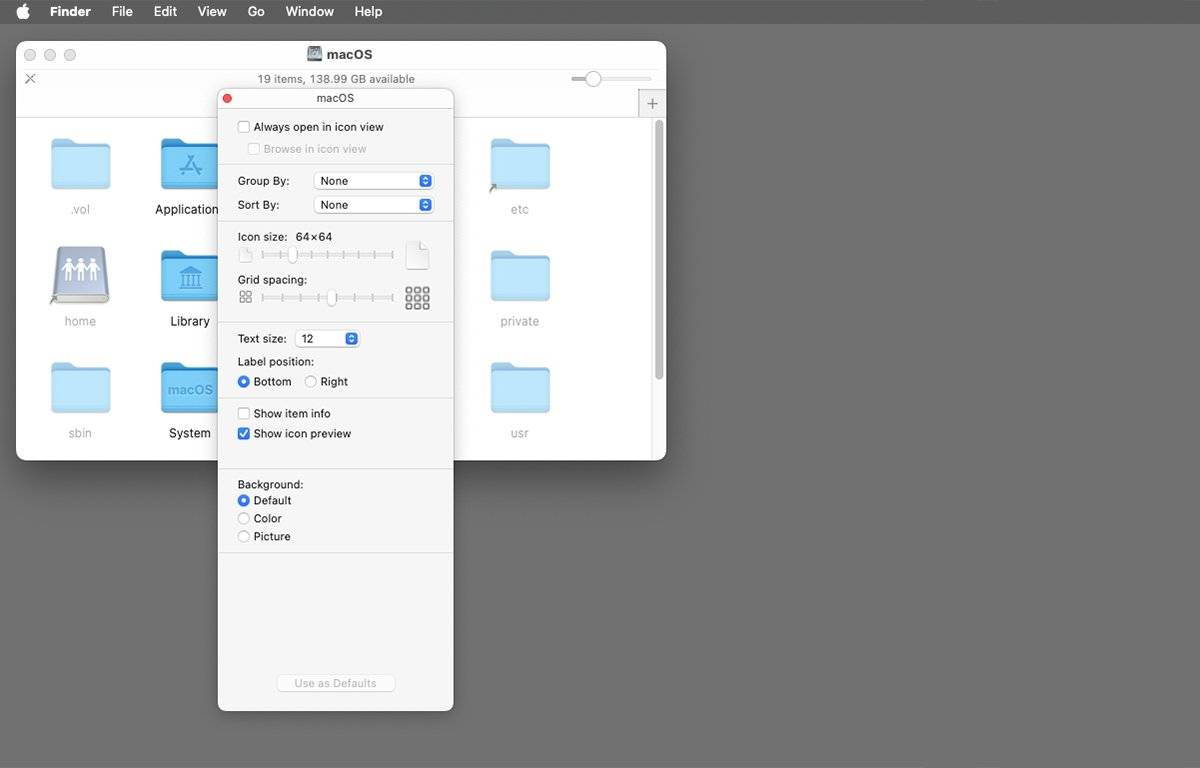This screenshot has height=768, width=1200.
Task: Open the Library folder icon
Action: 189,277
